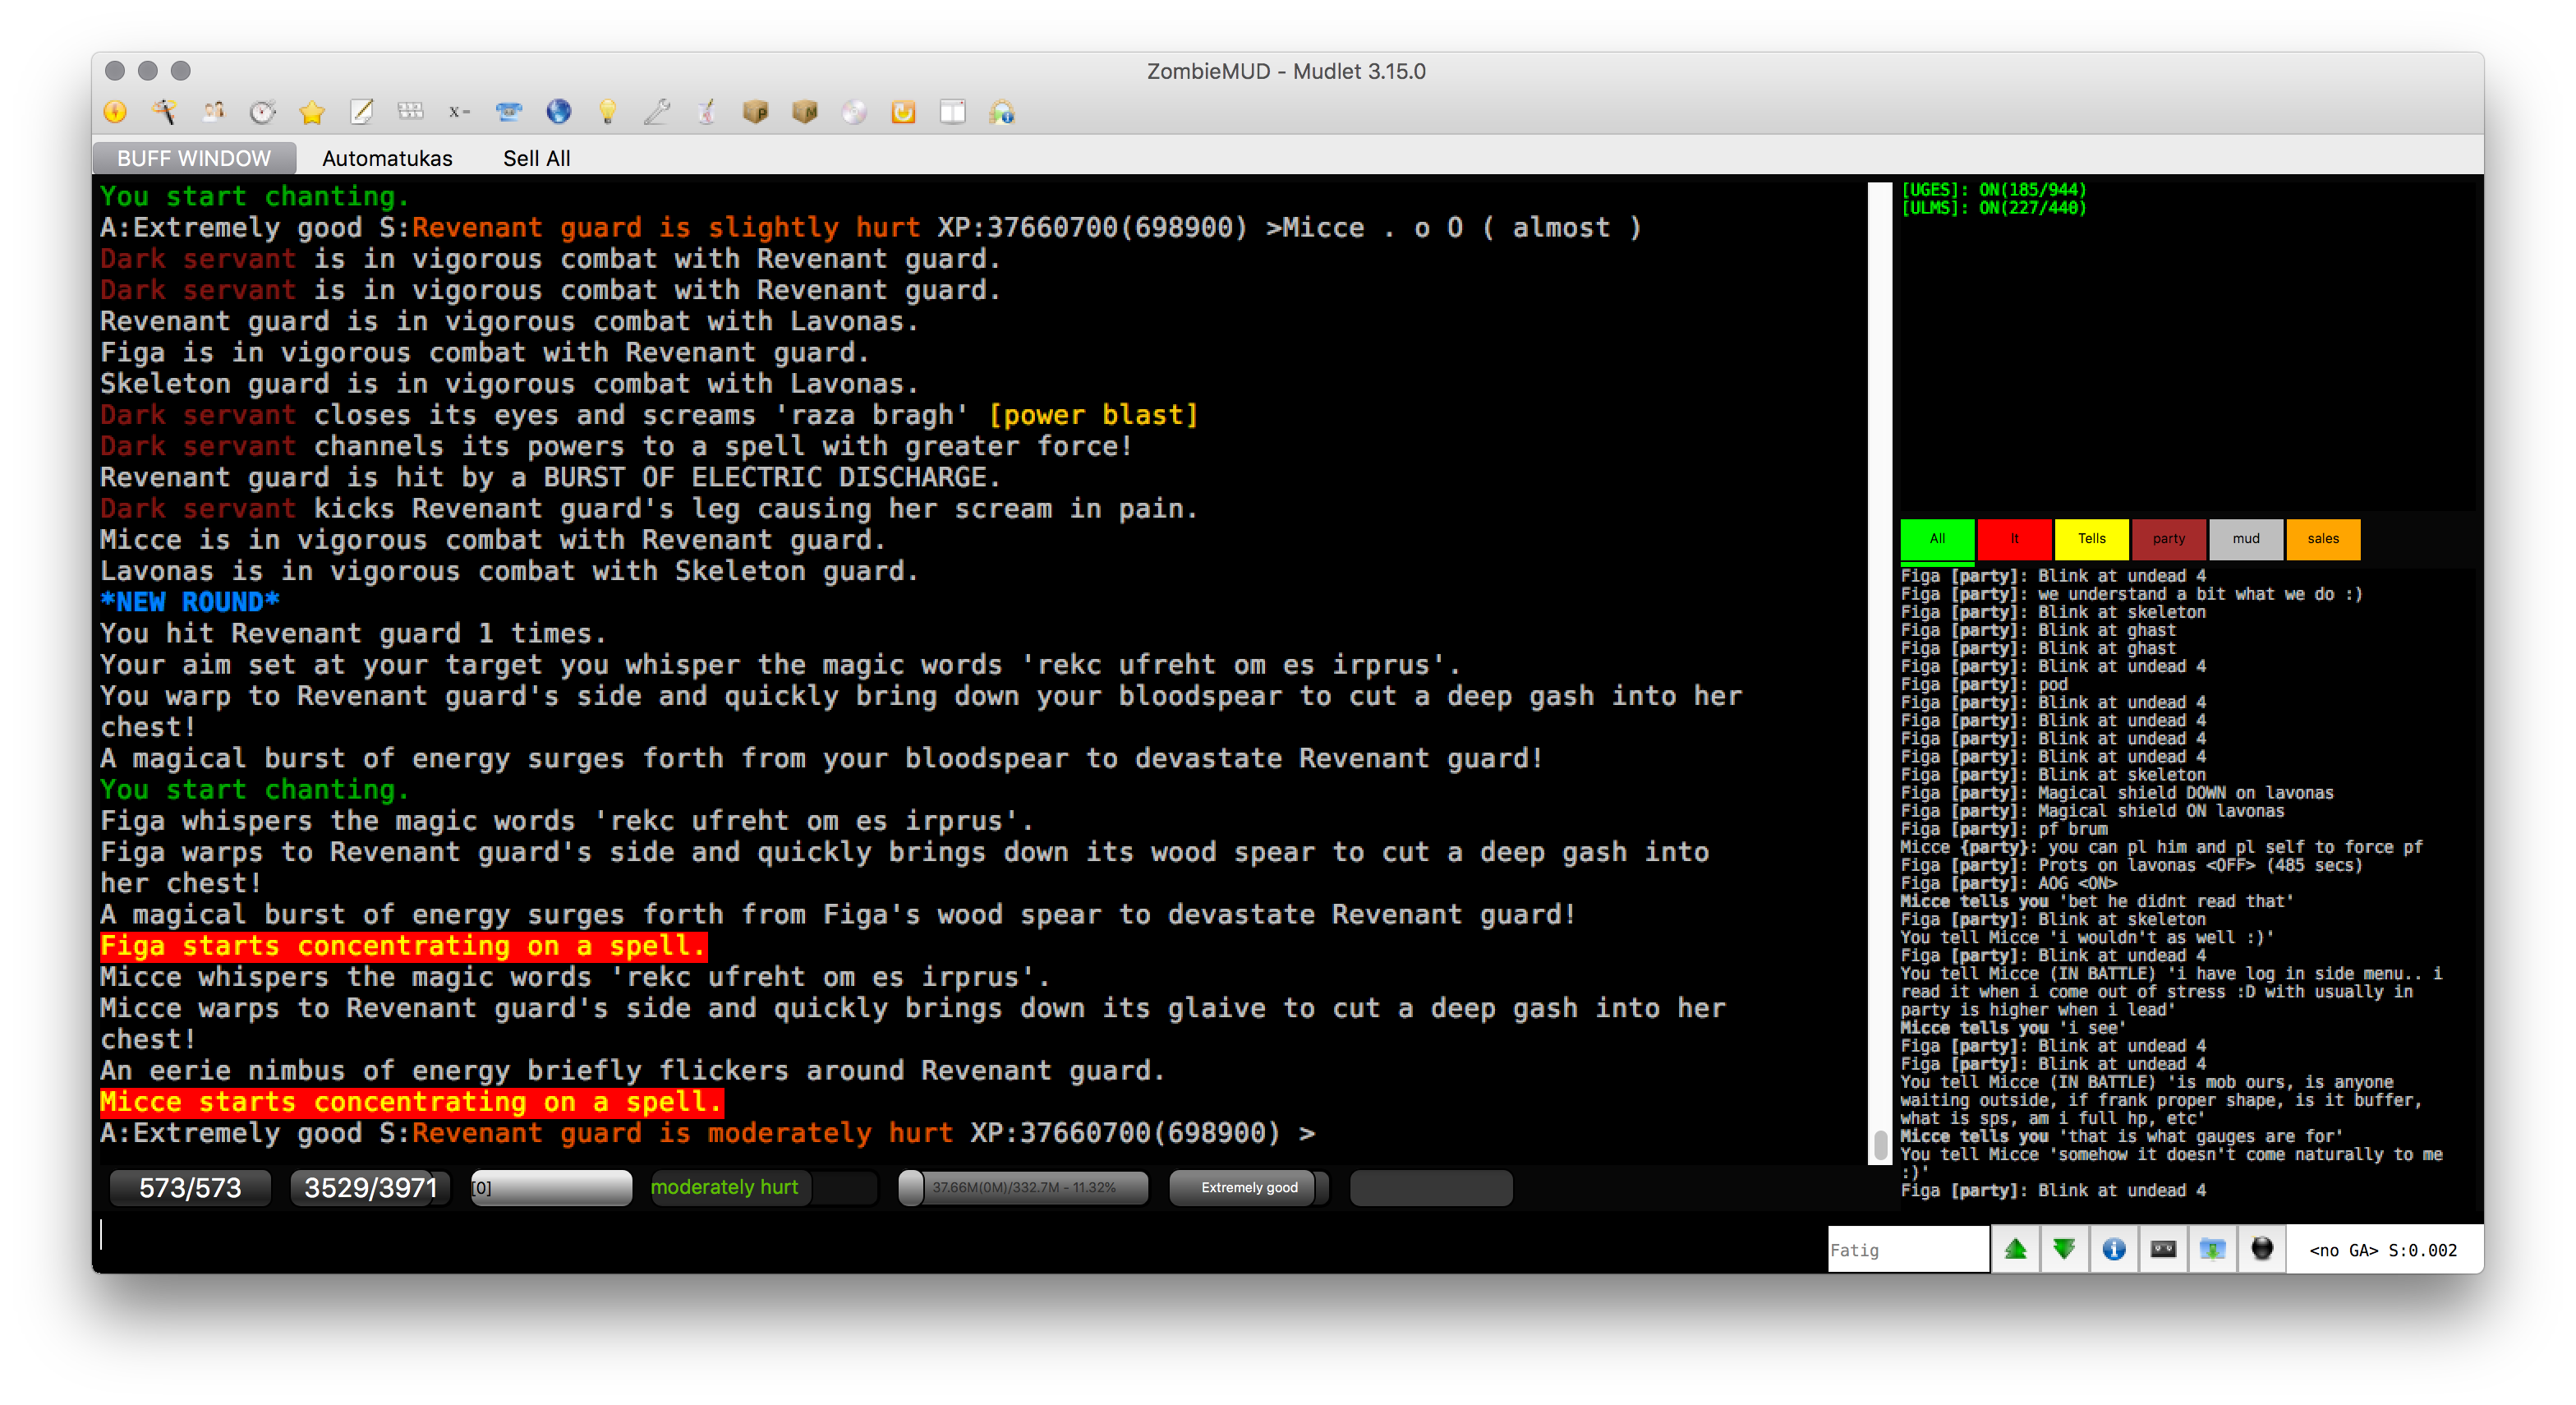Open the Buttons editor (star icon)
Viewport: 2576px width, 1405px height.
click(x=312, y=112)
